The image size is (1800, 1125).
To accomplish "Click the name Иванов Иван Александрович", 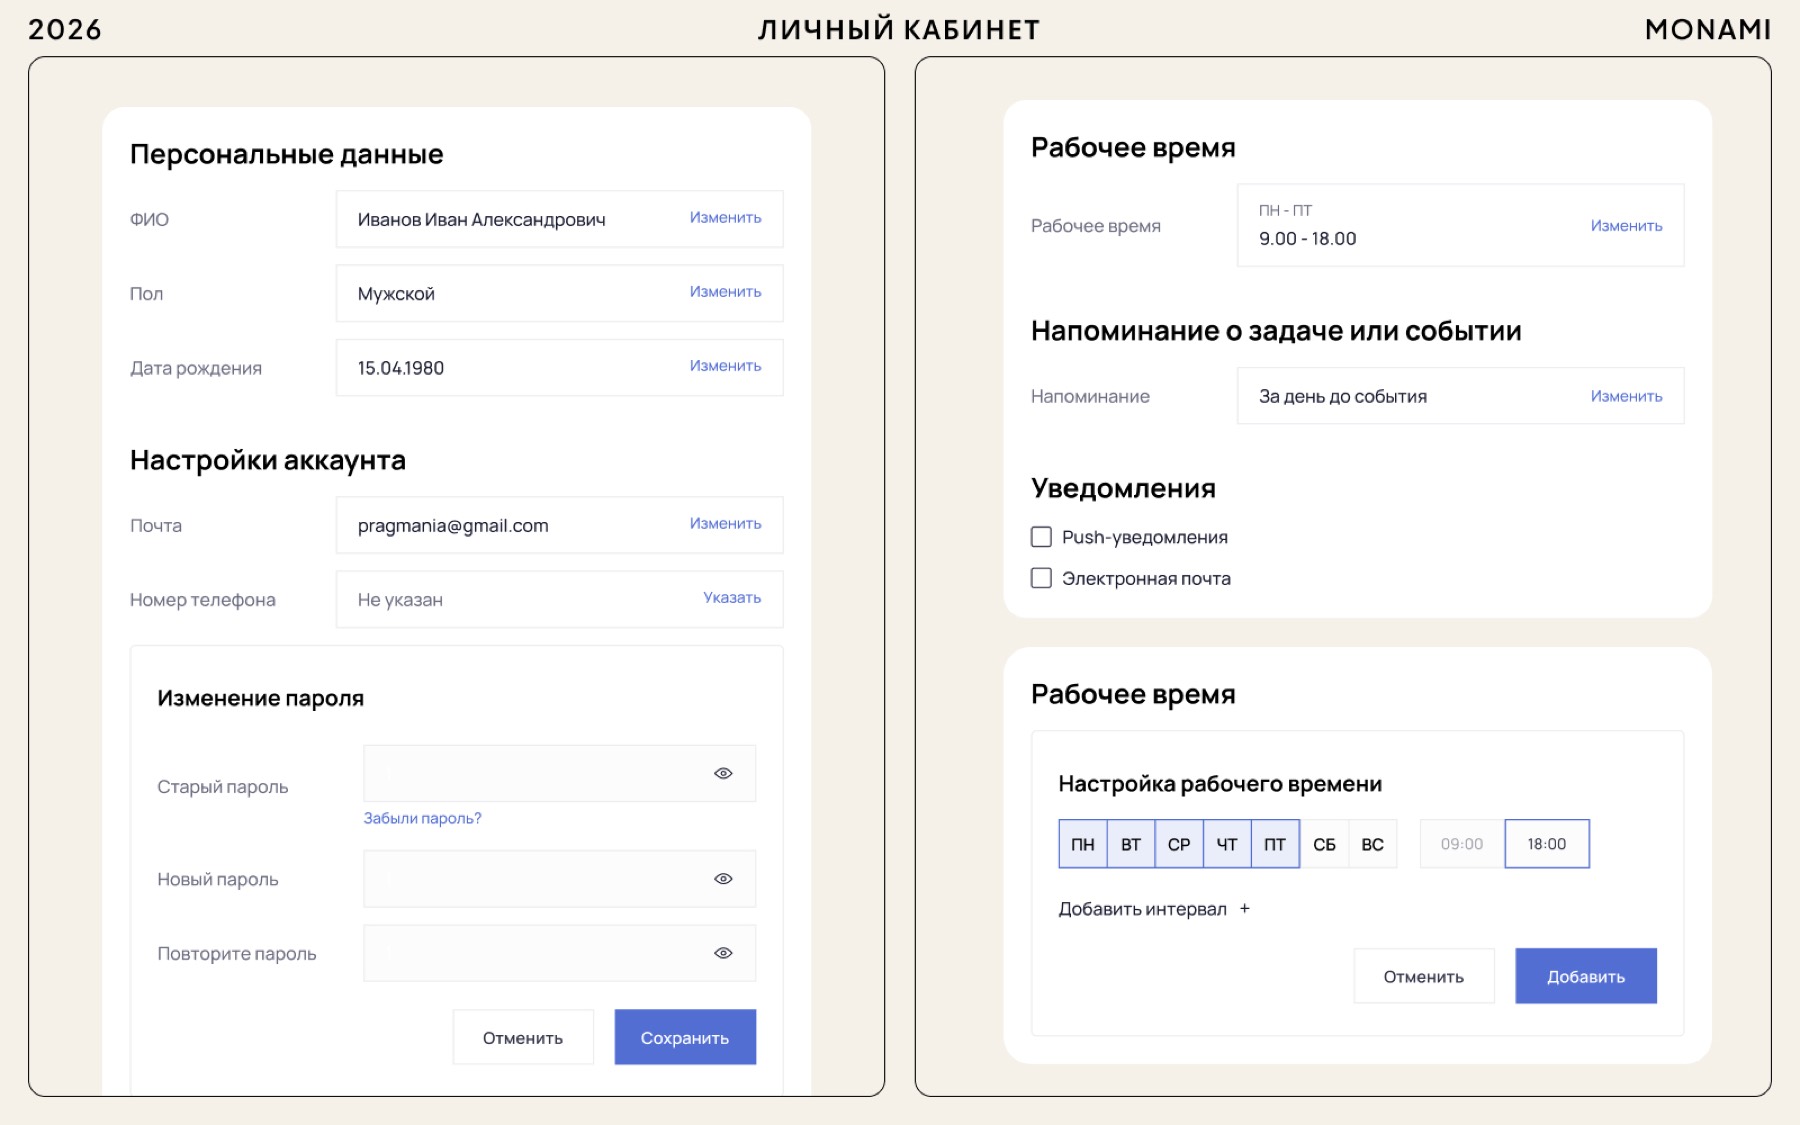I will click(x=481, y=220).
